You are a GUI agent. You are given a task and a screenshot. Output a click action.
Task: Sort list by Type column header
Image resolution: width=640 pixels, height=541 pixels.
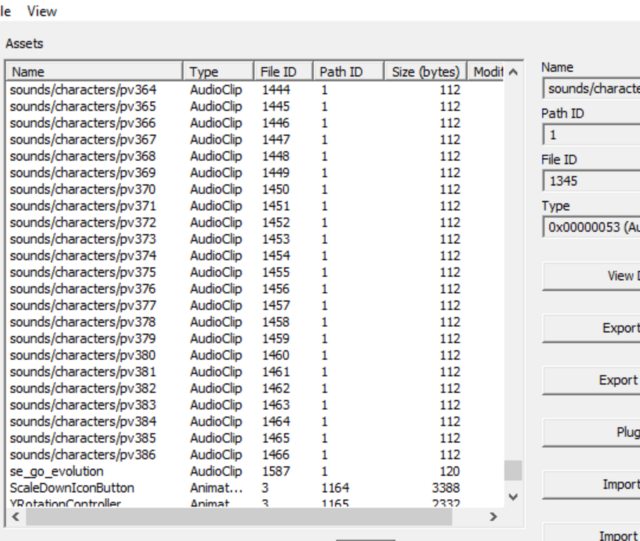coord(218,72)
